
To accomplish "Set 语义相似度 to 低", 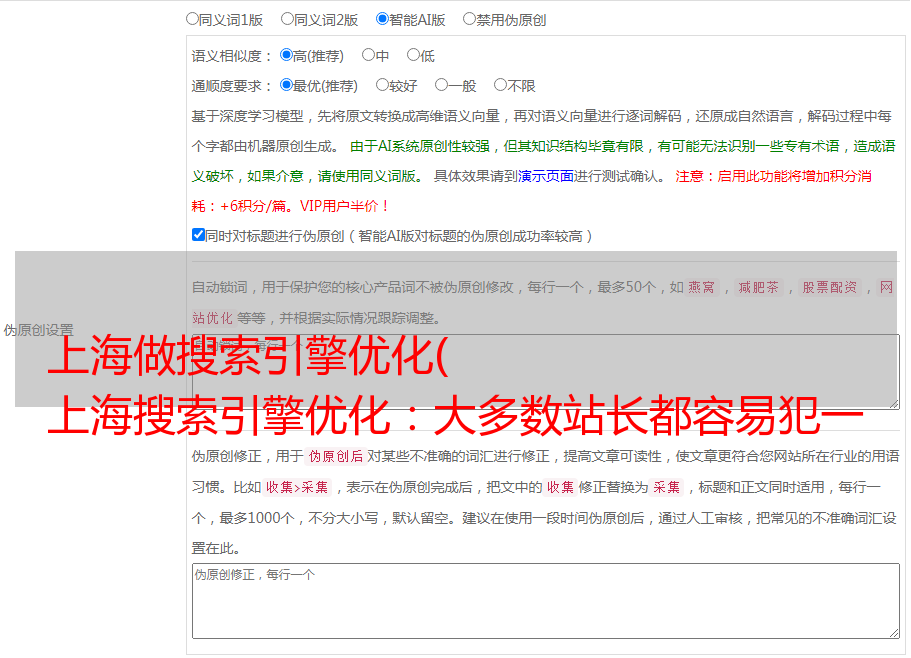I will pos(413,55).
